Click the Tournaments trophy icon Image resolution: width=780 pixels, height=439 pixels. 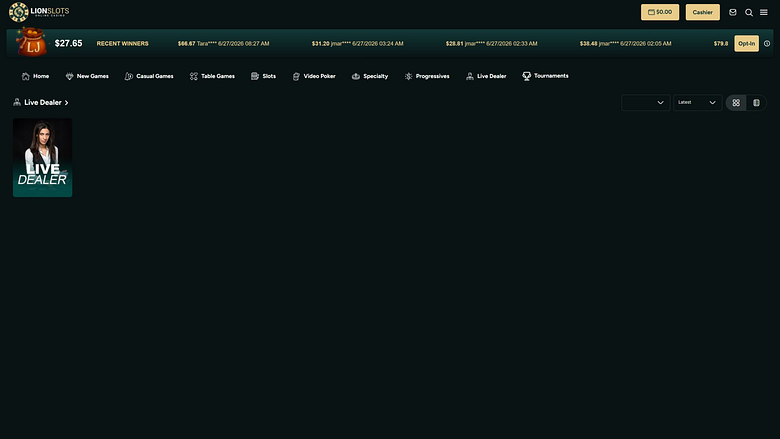coord(526,76)
